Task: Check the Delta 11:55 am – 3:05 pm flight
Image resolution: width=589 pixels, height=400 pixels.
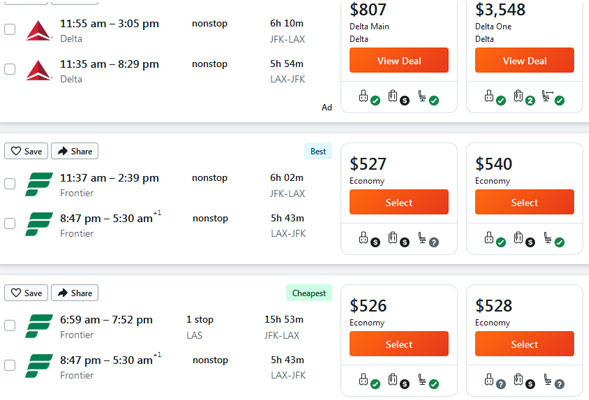Action: click(x=10, y=29)
